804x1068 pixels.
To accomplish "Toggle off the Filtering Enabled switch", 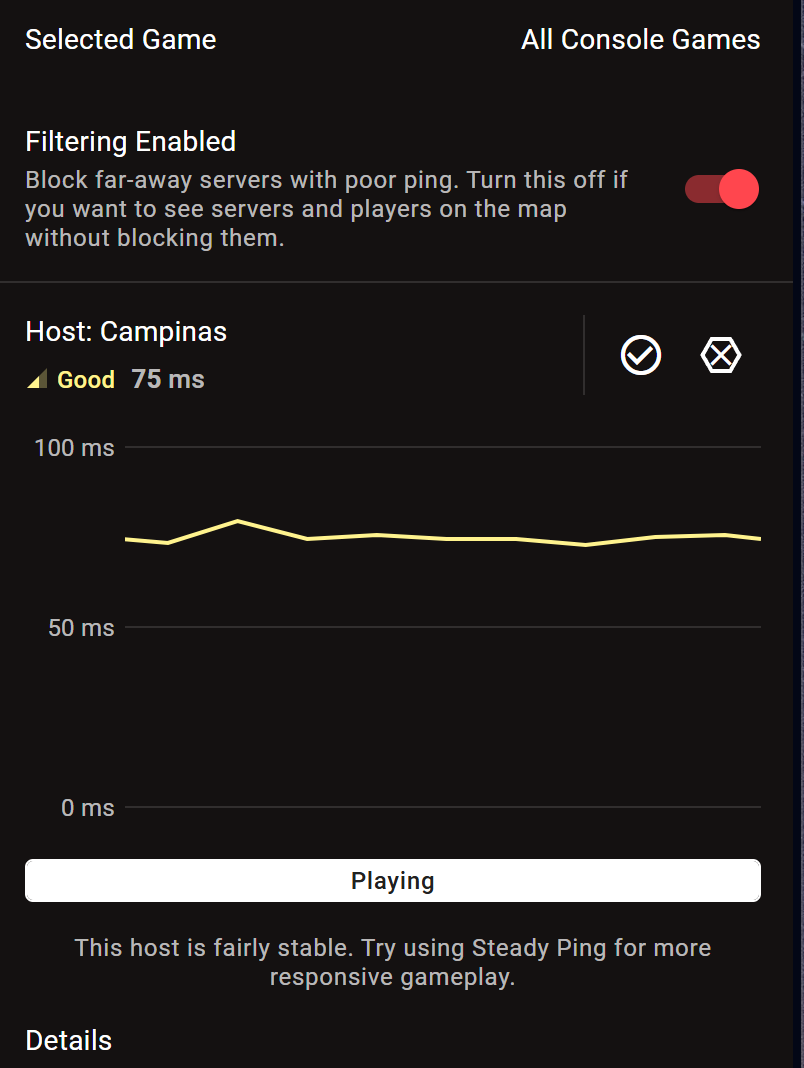I will tap(722, 189).
